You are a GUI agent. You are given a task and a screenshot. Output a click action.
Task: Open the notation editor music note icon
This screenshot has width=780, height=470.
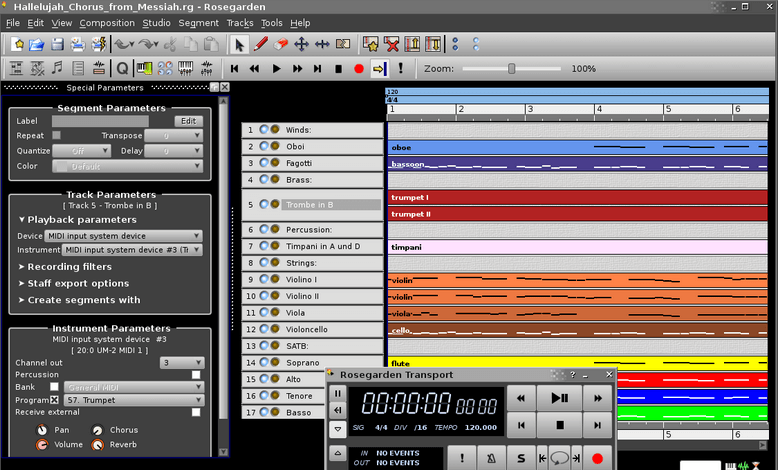point(57,68)
